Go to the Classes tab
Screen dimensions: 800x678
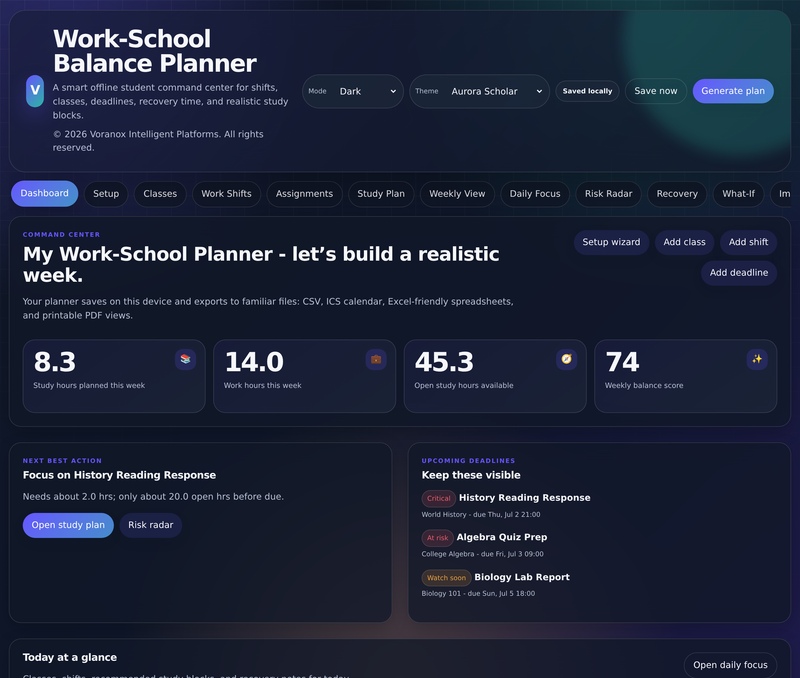click(160, 194)
